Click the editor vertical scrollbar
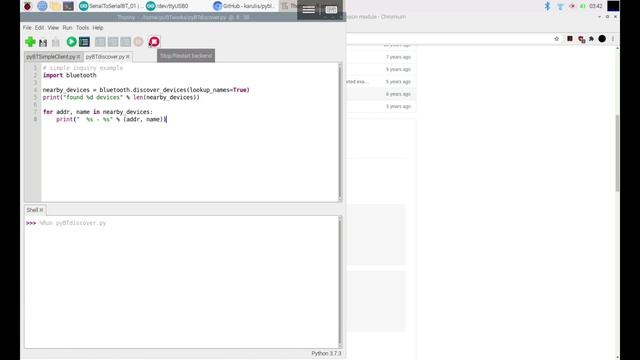Viewport: 640px width, 360px height. [x=340, y=132]
